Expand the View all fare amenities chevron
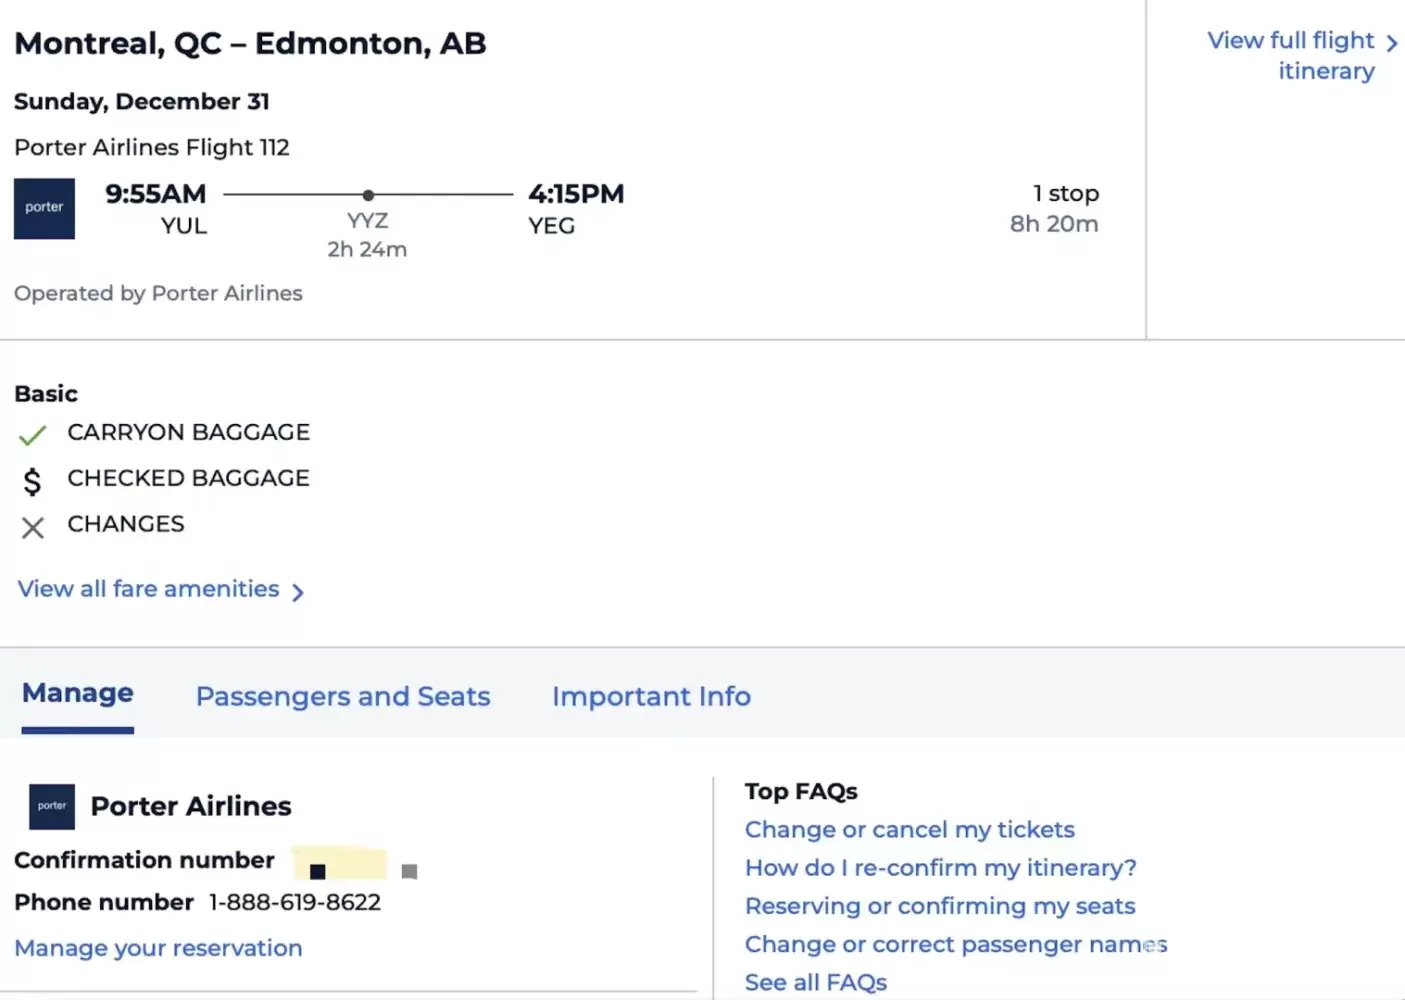The height and width of the screenshot is (1000, 1405). pos(297,592)
